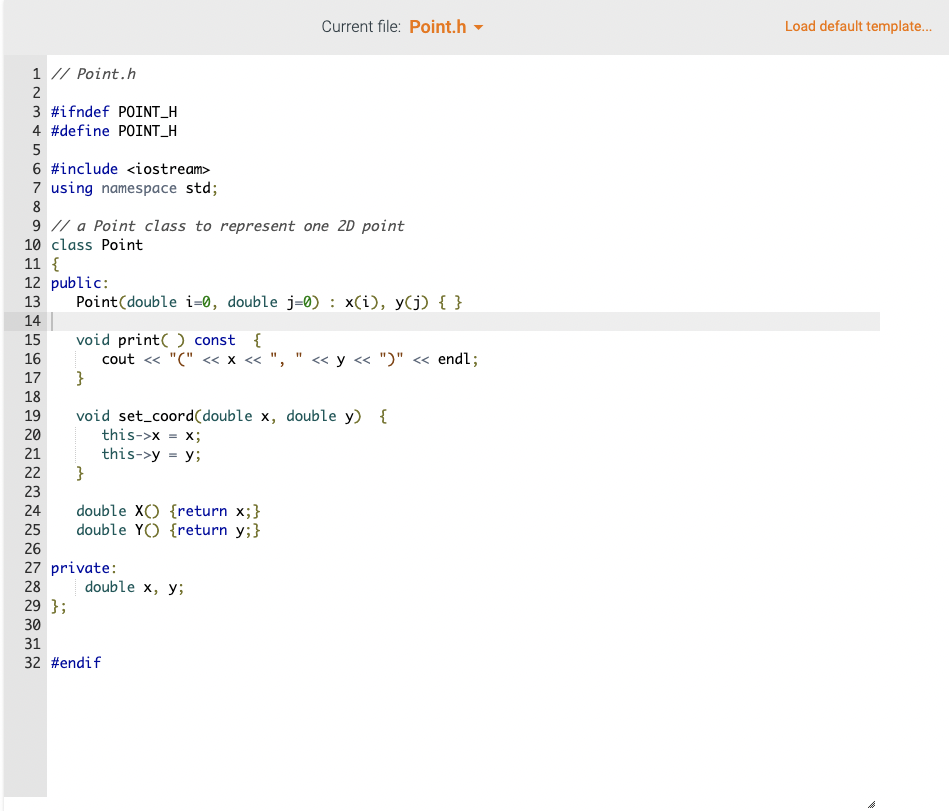
Task: Click the print function name
Action: 138,339
